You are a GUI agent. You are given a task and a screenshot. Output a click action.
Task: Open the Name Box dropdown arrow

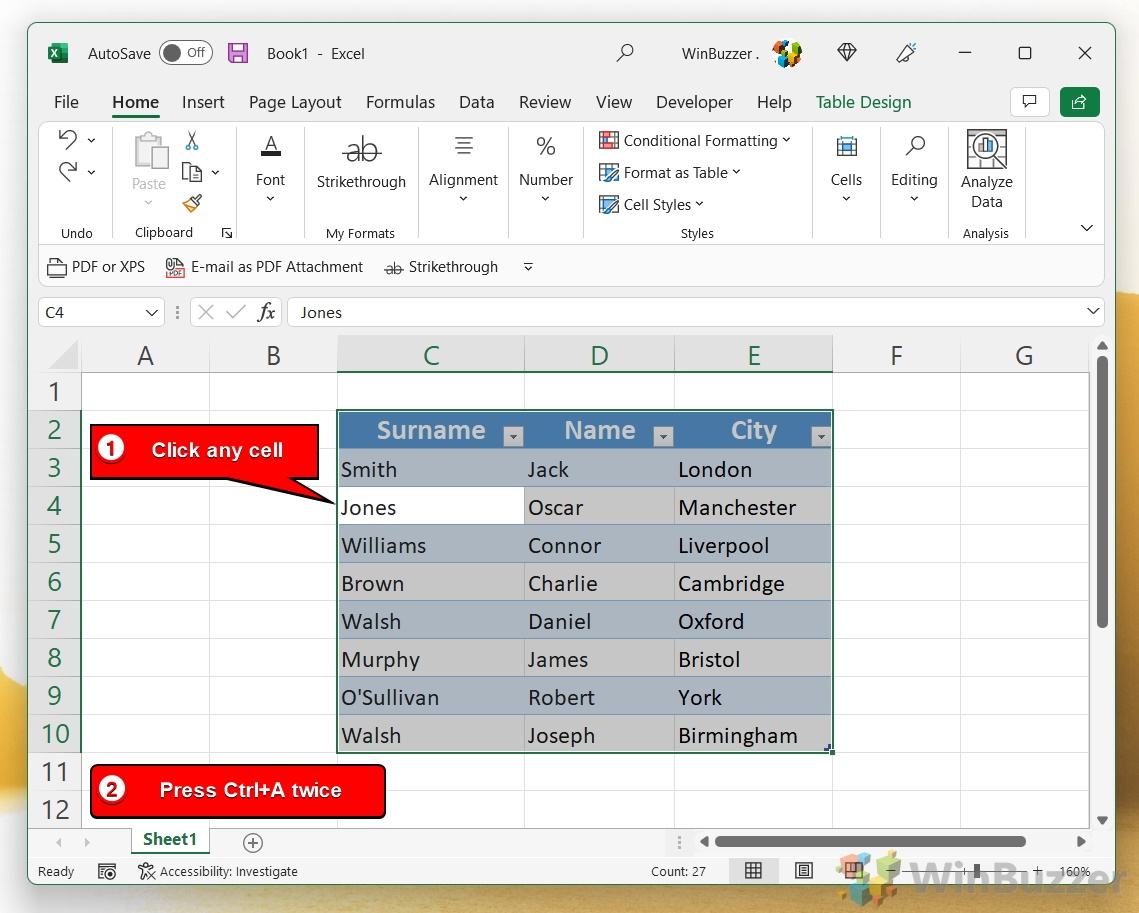point(151,312)
